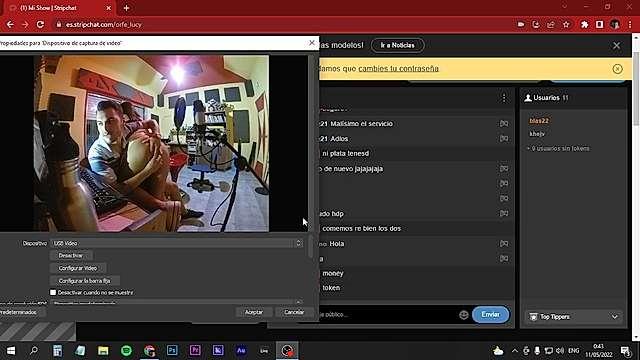This screenshot has height=360, width=640.
Task: Click the Enviar chat button
Action: click(x=490, y=315)
